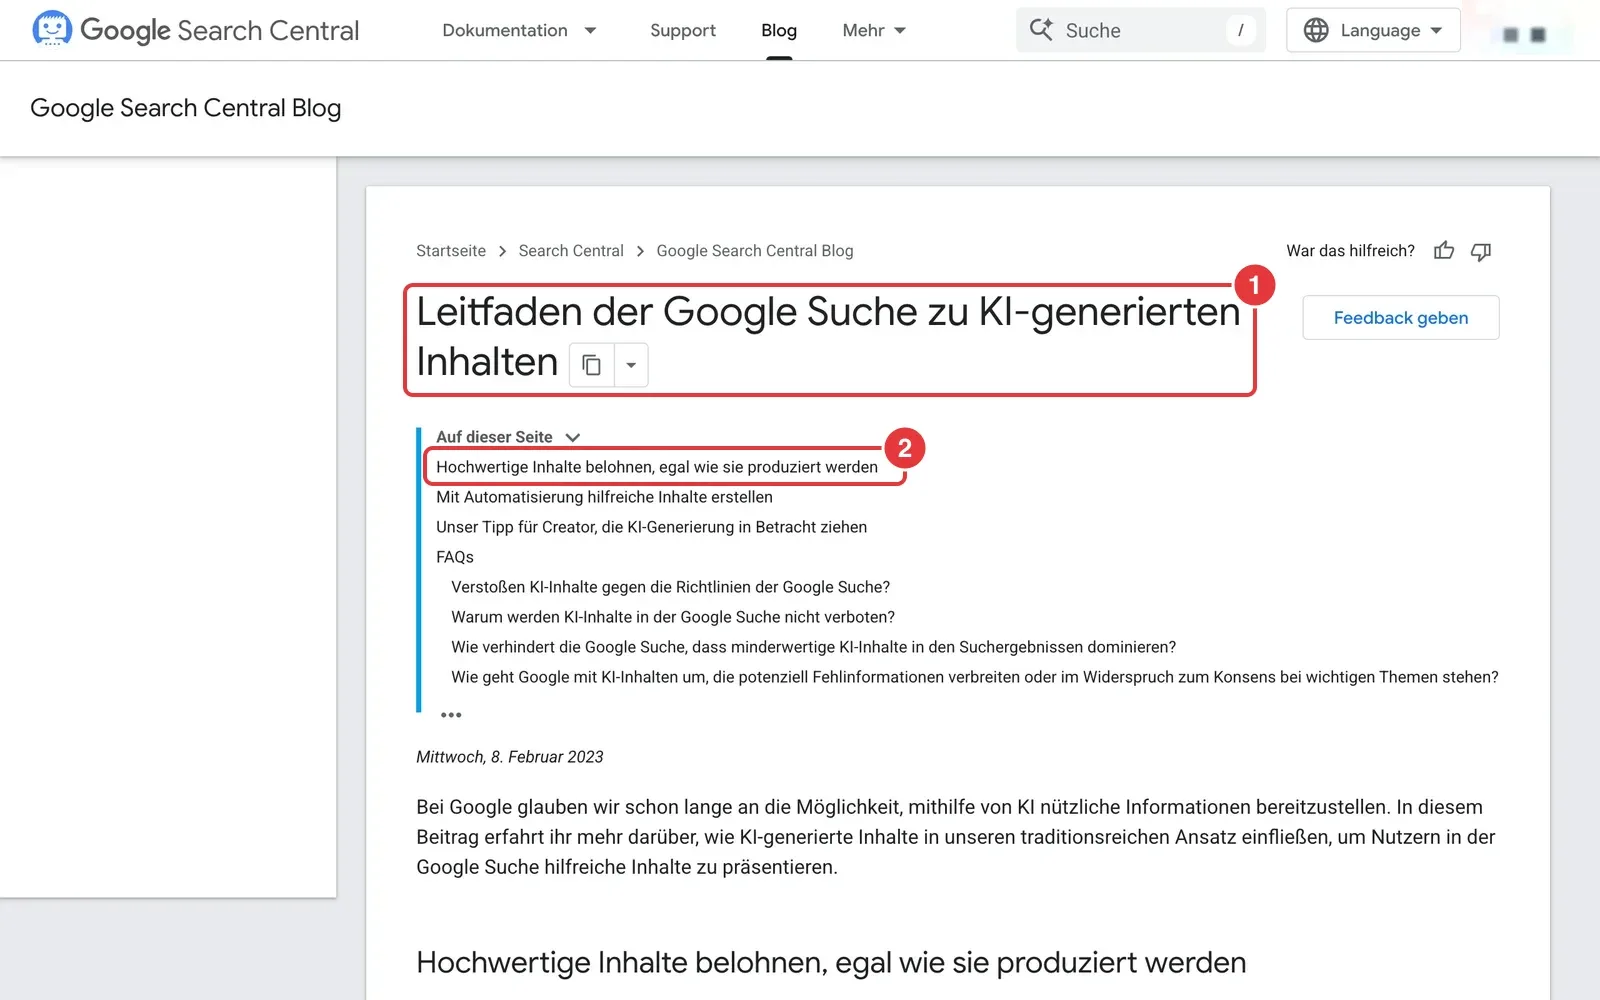Click the Feedback geben button
1600x1000 pixels.
pos(1401,318)
